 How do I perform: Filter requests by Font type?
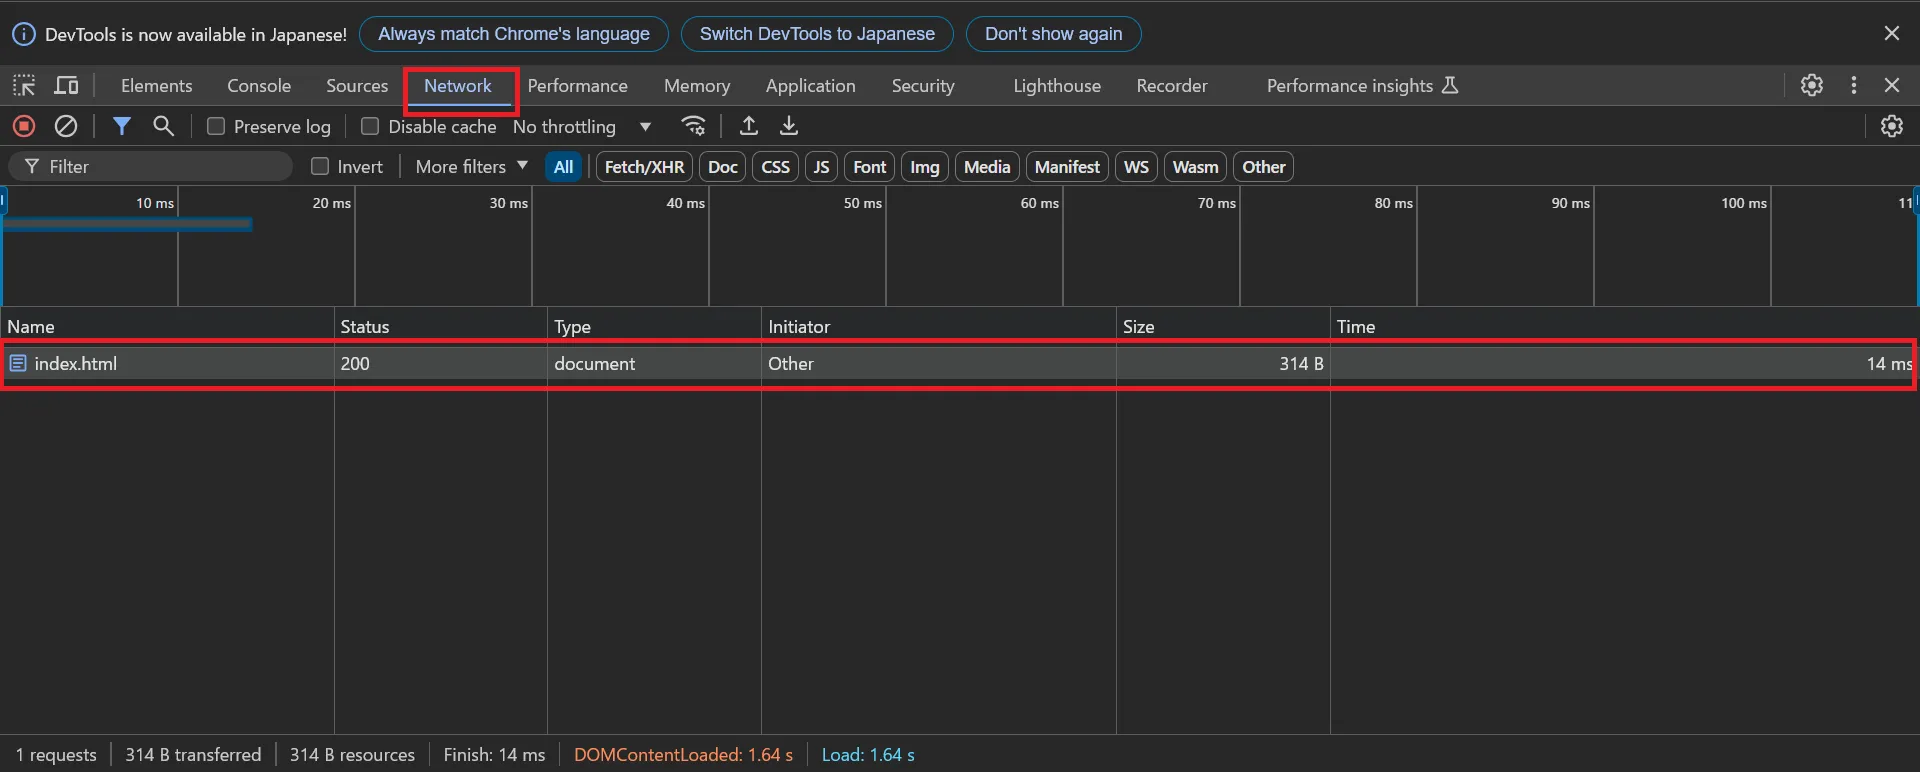point(870,167)
